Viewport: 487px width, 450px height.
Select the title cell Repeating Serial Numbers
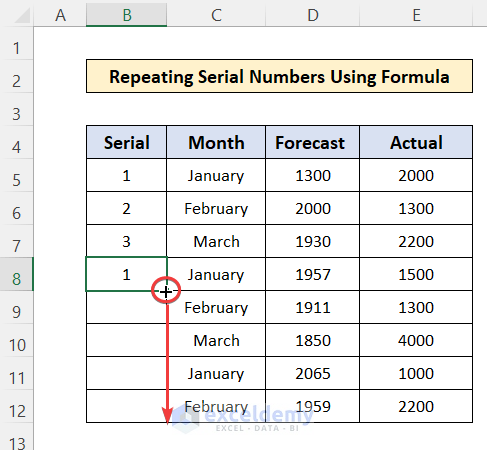click(x=279, y=76)
